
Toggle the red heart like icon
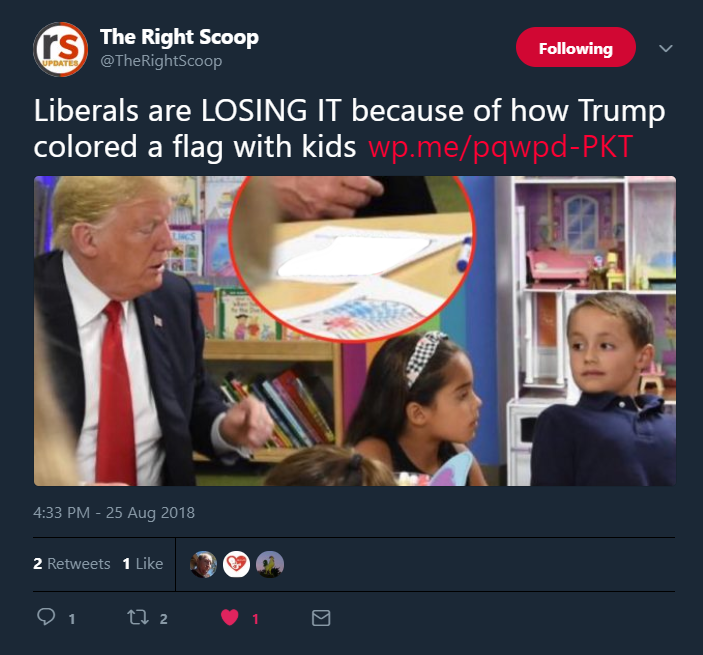point(230,617)
